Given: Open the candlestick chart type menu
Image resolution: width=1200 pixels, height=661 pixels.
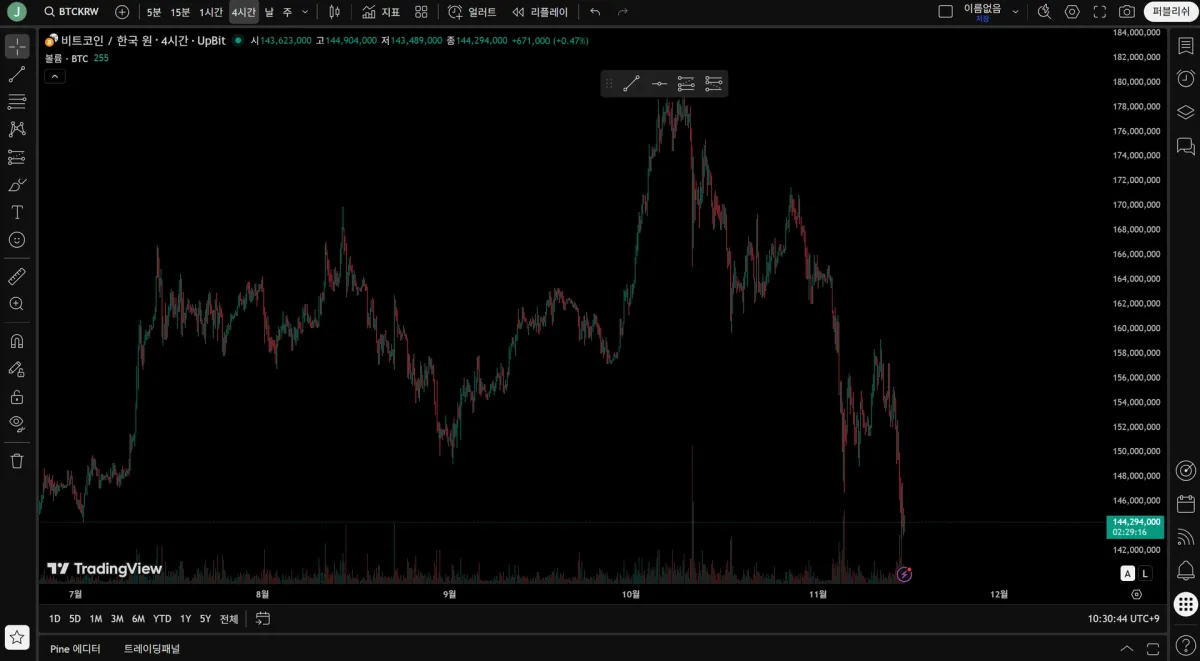Looking at the screenshot, I should tap(335, 12).
